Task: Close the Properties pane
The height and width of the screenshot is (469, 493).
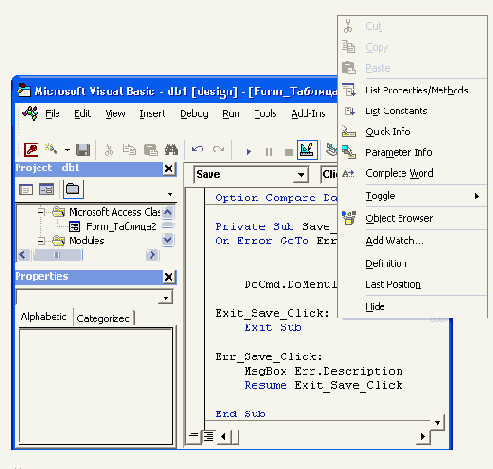Action: tap(169, 277)
